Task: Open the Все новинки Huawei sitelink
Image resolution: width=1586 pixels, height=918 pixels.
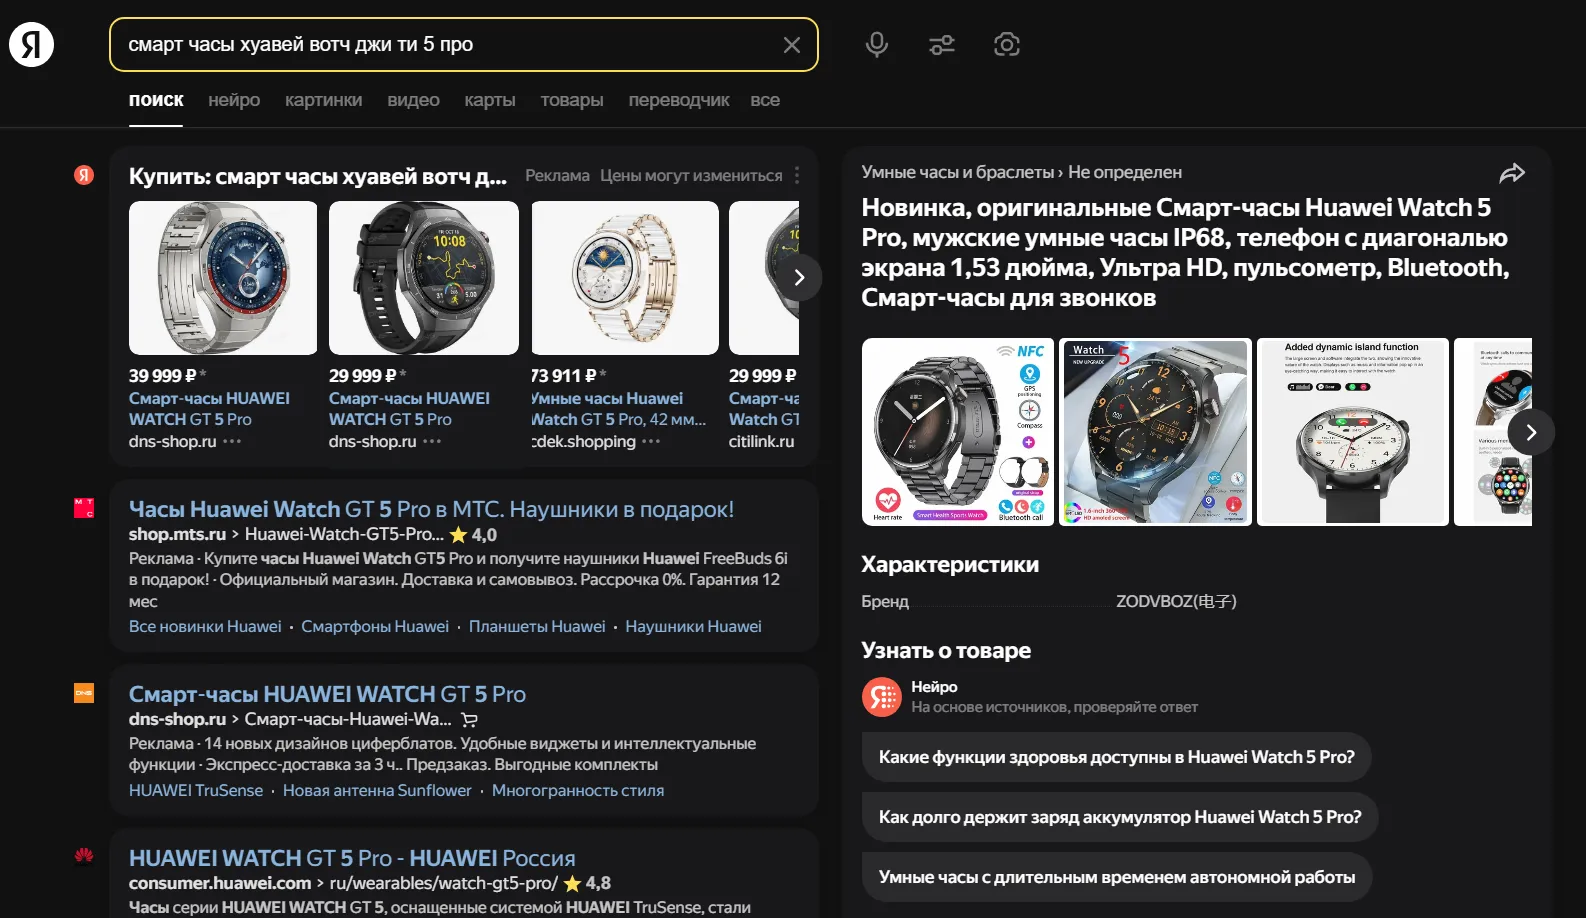Action: pyautogui.click(x=205, y=626)
